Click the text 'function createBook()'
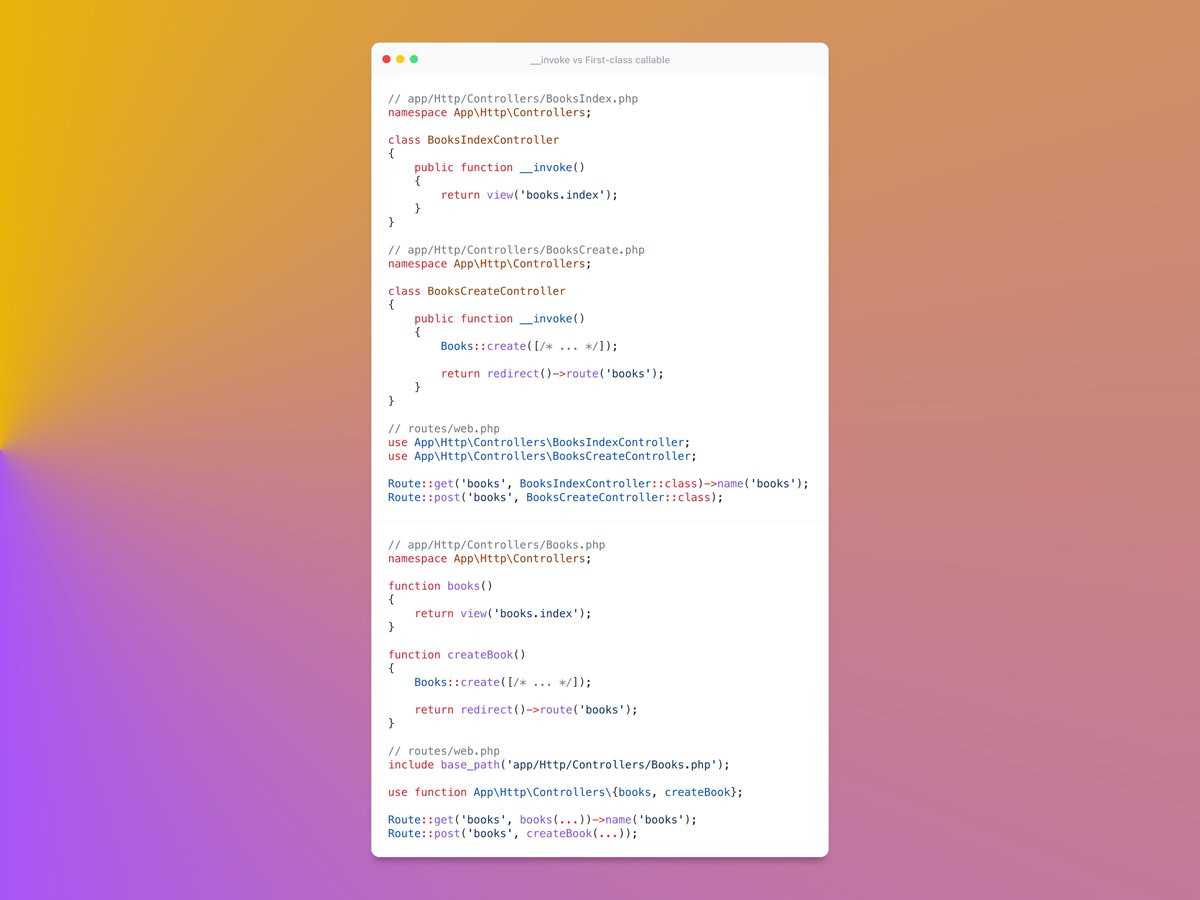The height and width of the screenshot is (900, 1200). pyautogui.click(x=457, y=655)
